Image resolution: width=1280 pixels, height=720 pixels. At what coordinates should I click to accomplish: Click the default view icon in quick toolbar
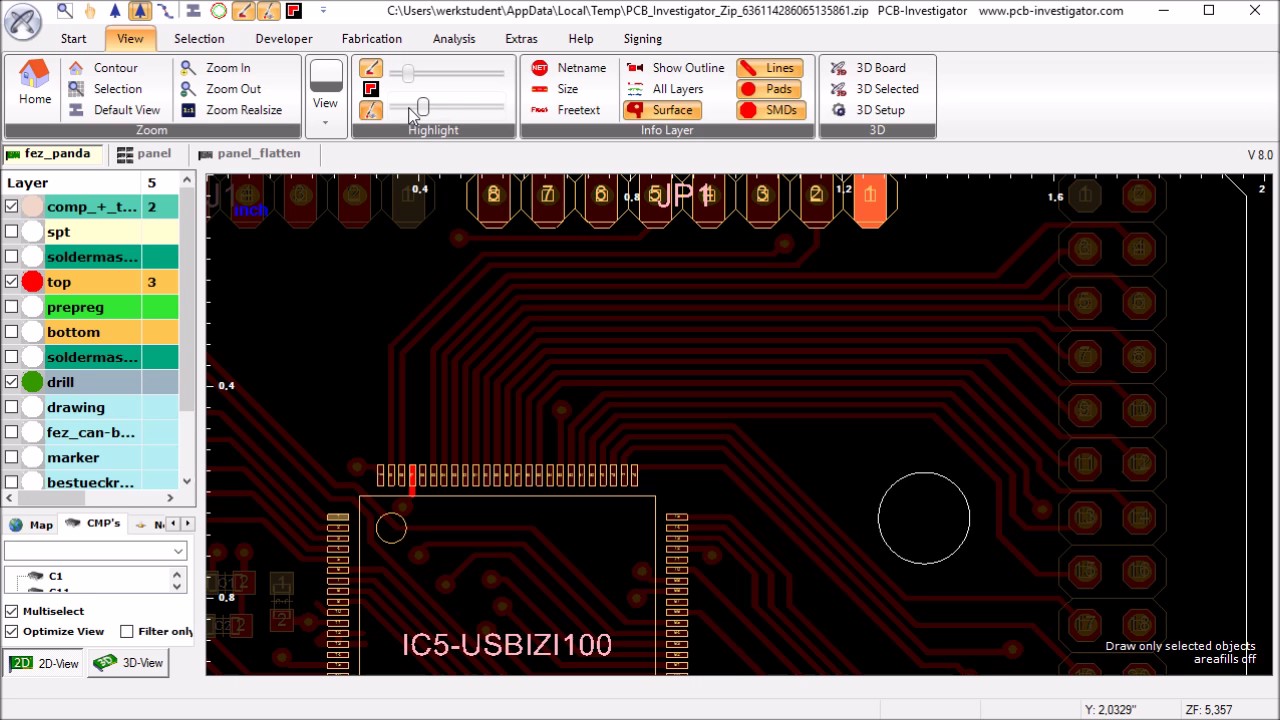(x=193, y=11)
